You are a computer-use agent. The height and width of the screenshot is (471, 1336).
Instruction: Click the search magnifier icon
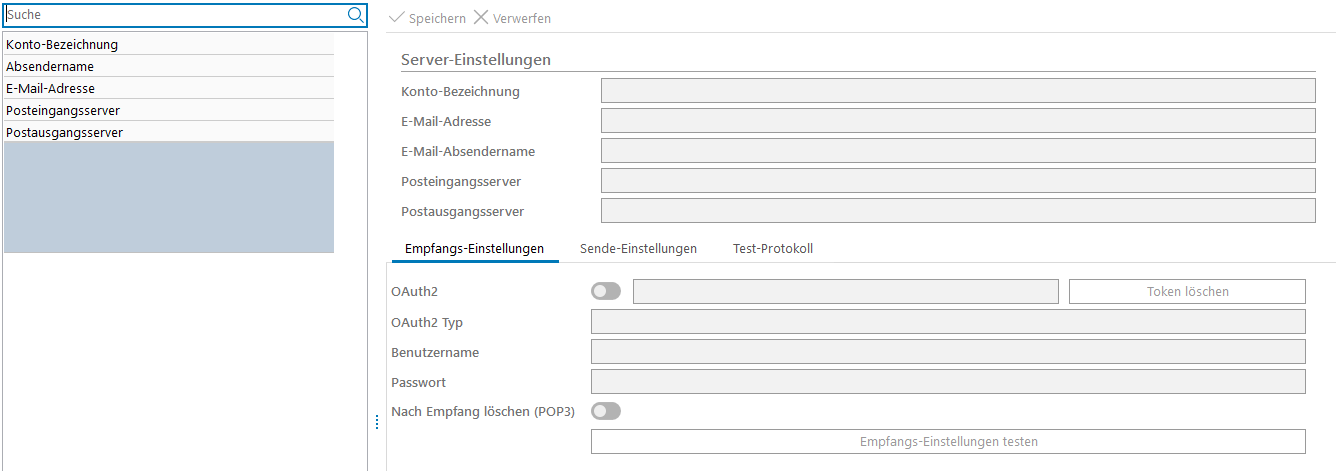355,15
